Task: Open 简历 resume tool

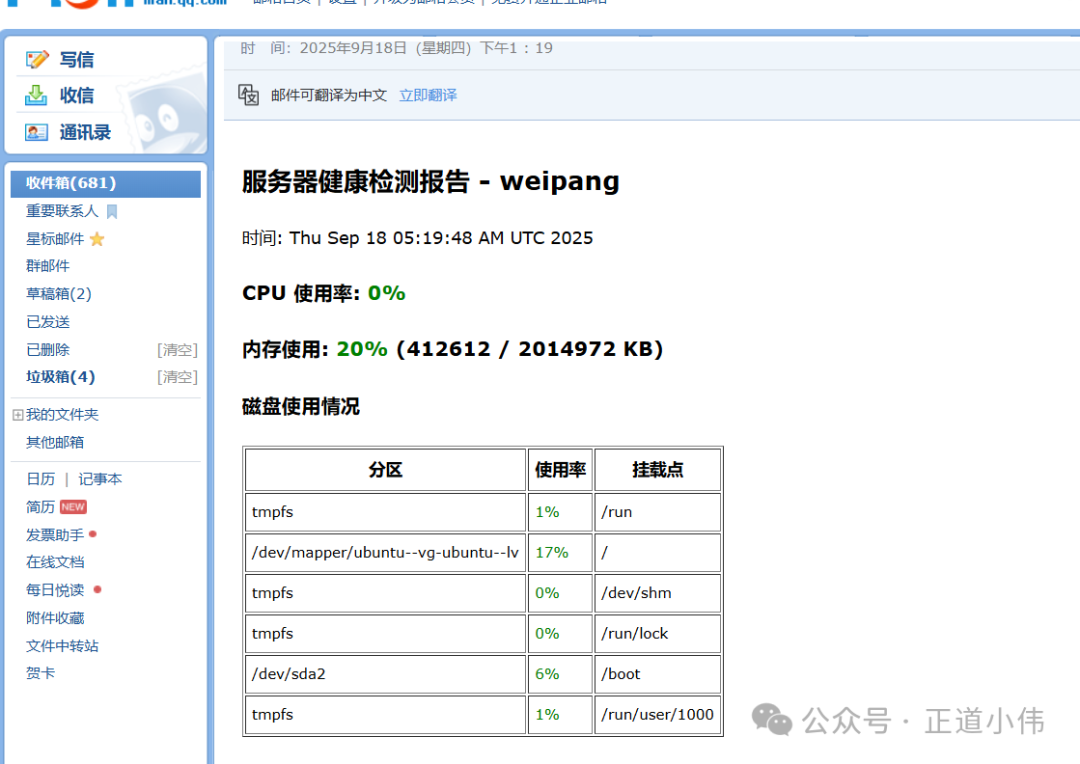Action: click(x=41, y=507)
